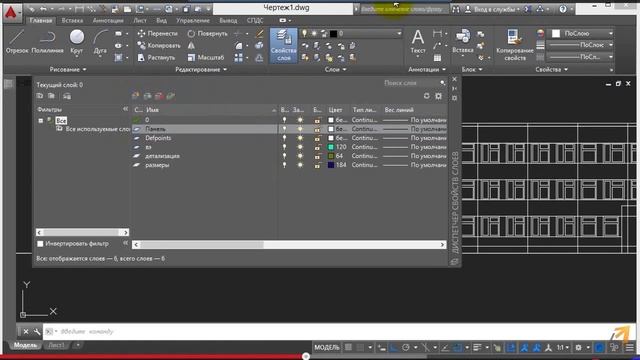Click delete layer icon in layer manager
640x360 pixels.
click(159, 96)
